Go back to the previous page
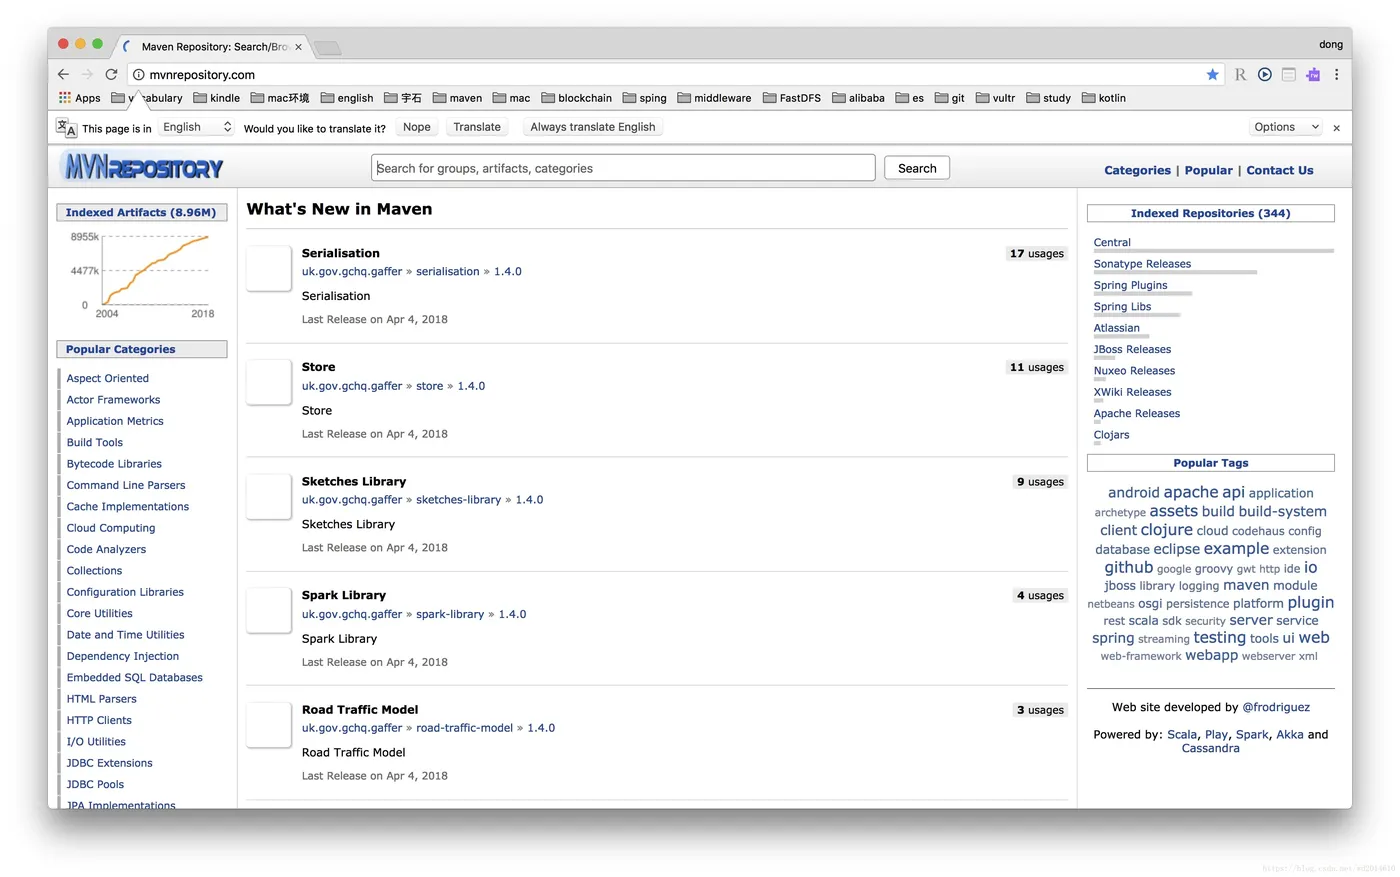Screen dimensions: 1400x877 click(x=63, y=75)
